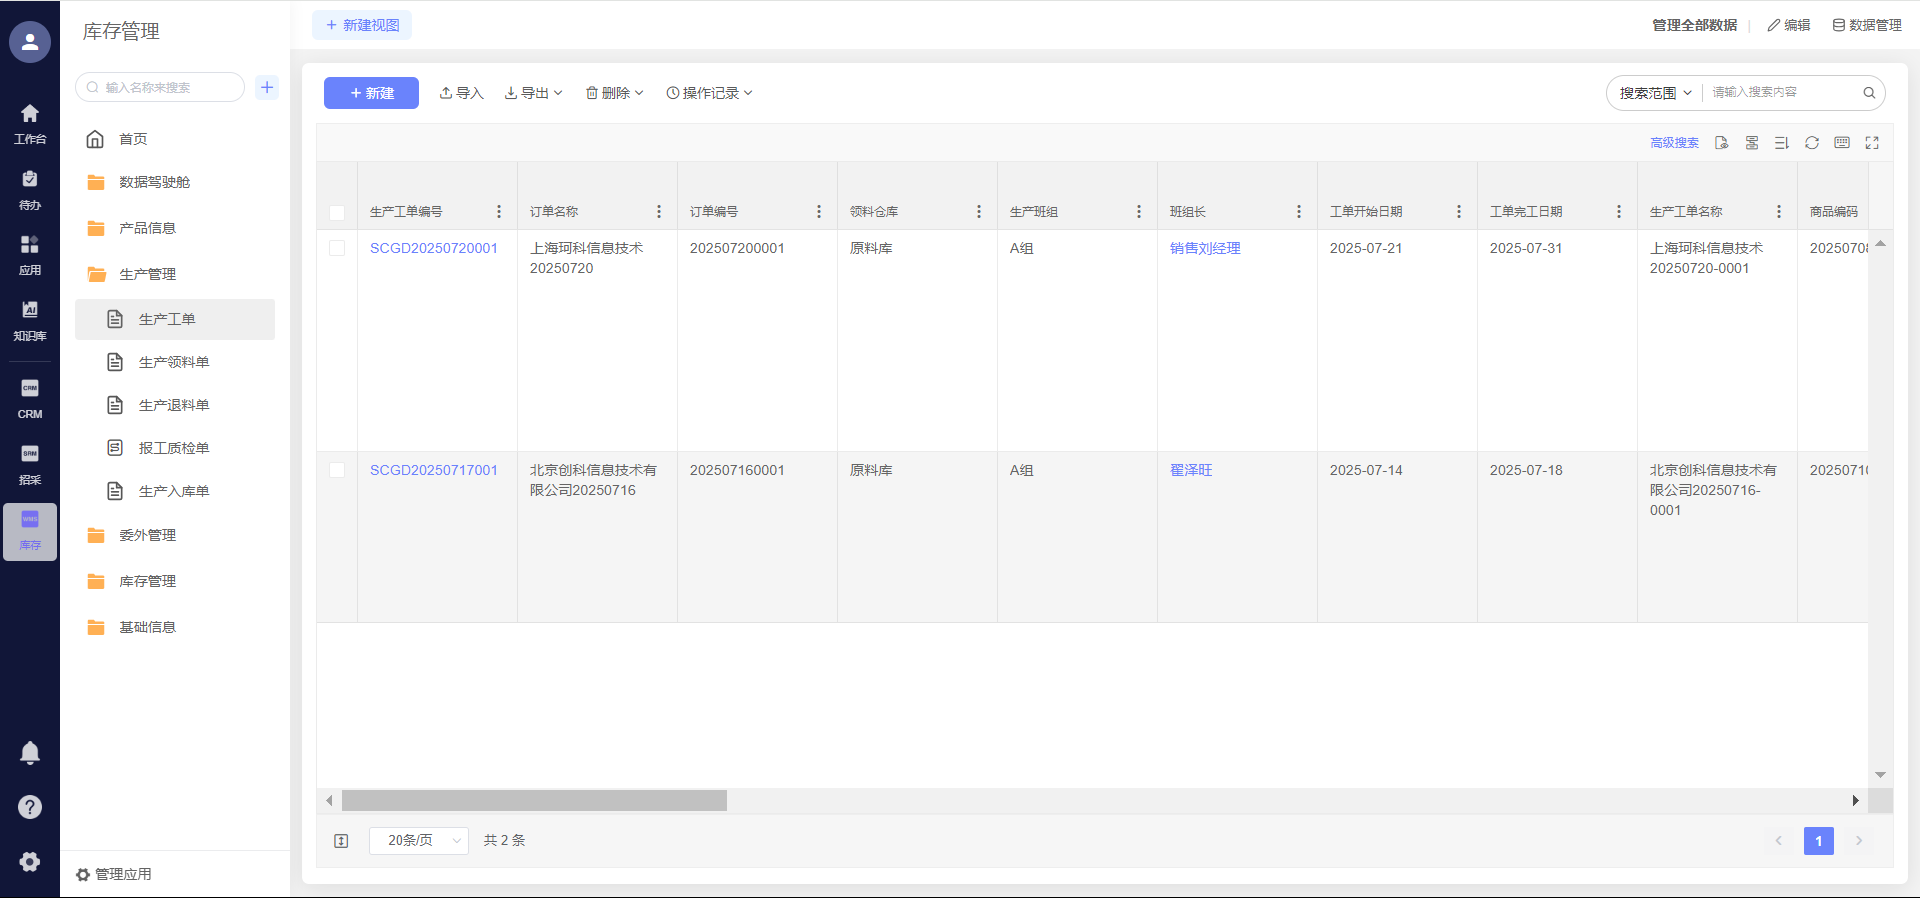Viewport: 1920px width, 898px height.
Task: Click the sort rows icon in table toolbar
Action: click(x=1781, y=143)
